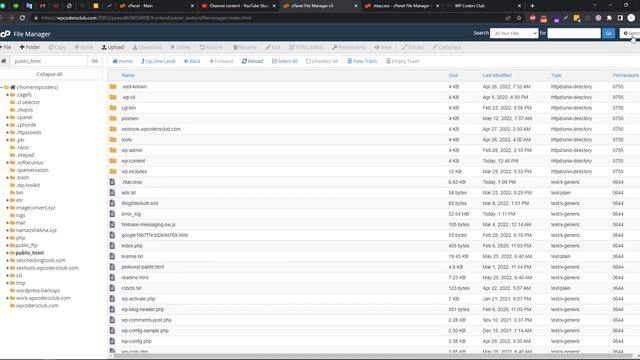Click the Download toolbar button

click(x=147, y=47)
